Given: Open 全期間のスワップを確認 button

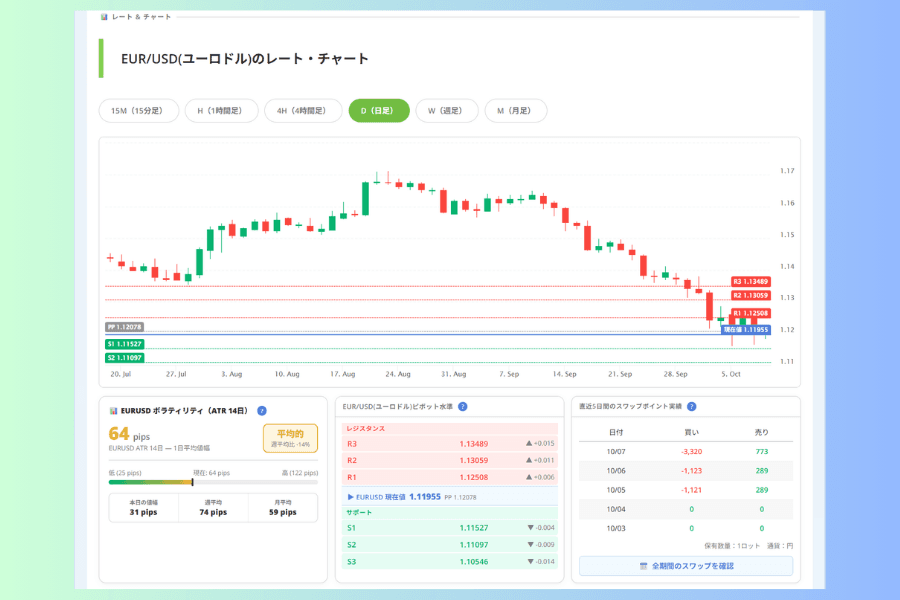Looking at the screenshot, I should coord(686,566).
